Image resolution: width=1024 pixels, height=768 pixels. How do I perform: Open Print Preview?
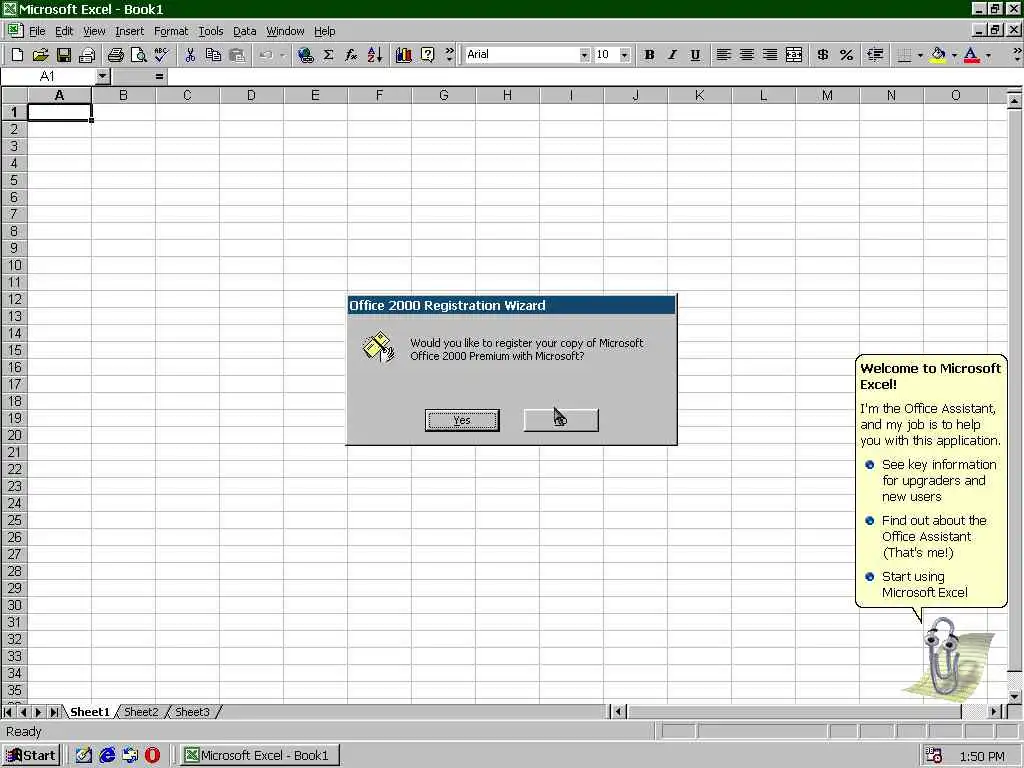tap(138, 56)
